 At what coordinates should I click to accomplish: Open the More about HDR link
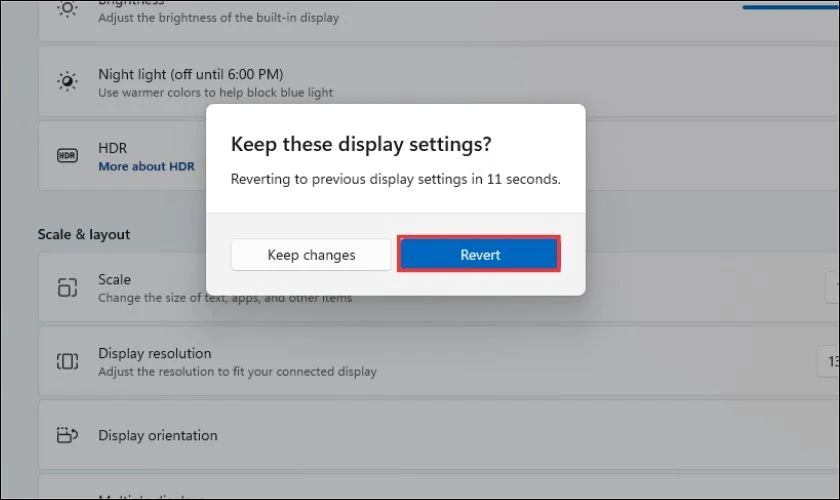point(146,167)
